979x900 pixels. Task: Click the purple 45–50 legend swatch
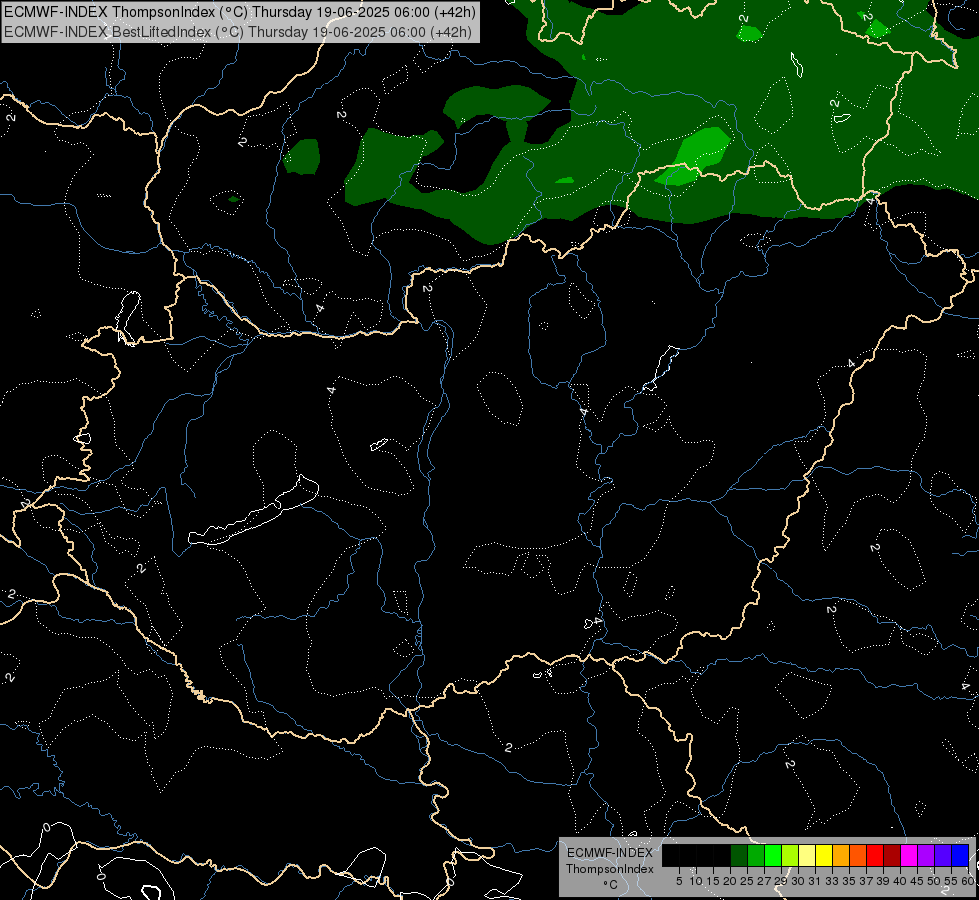pyautogui.click(x=926, y=855)
